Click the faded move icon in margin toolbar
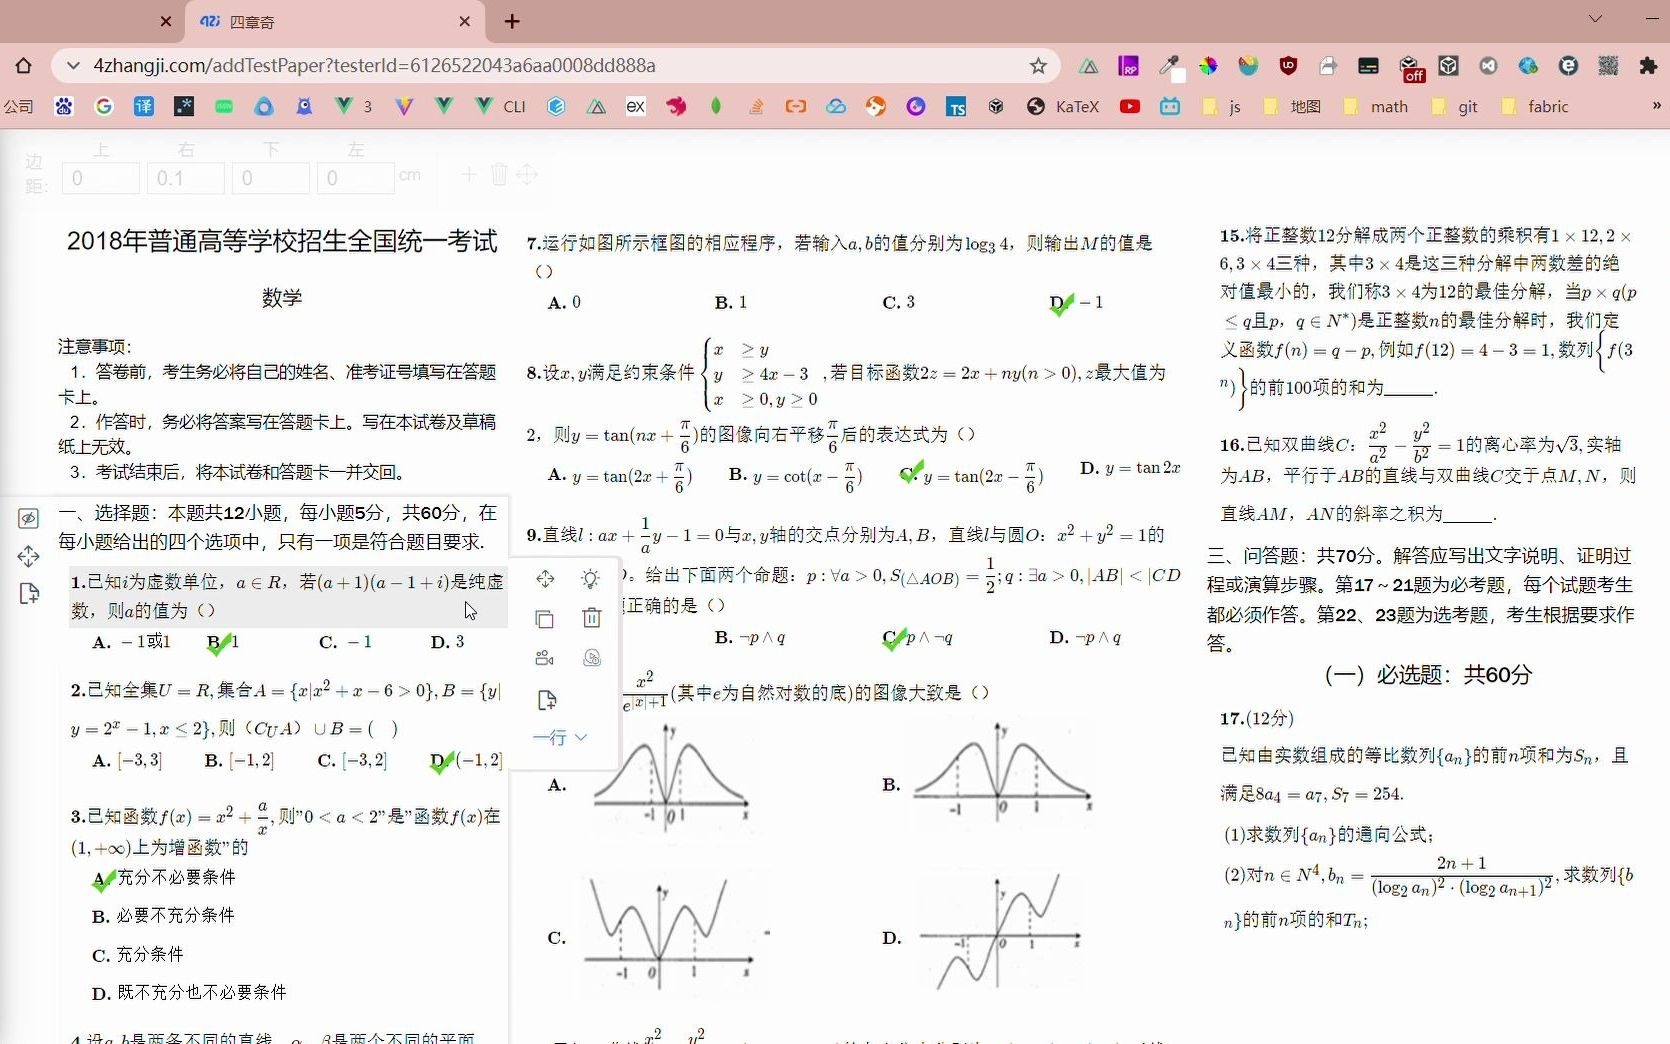1670x1044 pixels. 527,175
